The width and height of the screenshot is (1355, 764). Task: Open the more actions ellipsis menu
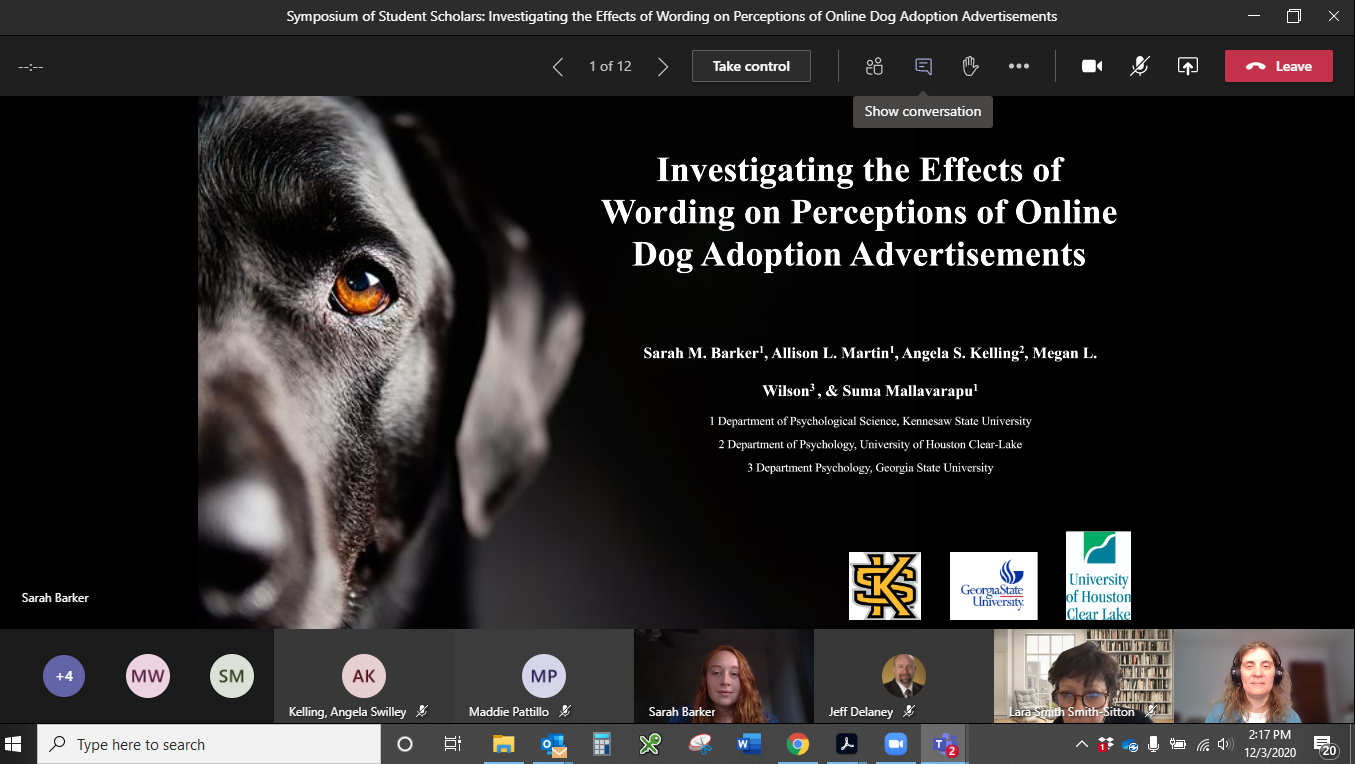tap(1018, 66)
